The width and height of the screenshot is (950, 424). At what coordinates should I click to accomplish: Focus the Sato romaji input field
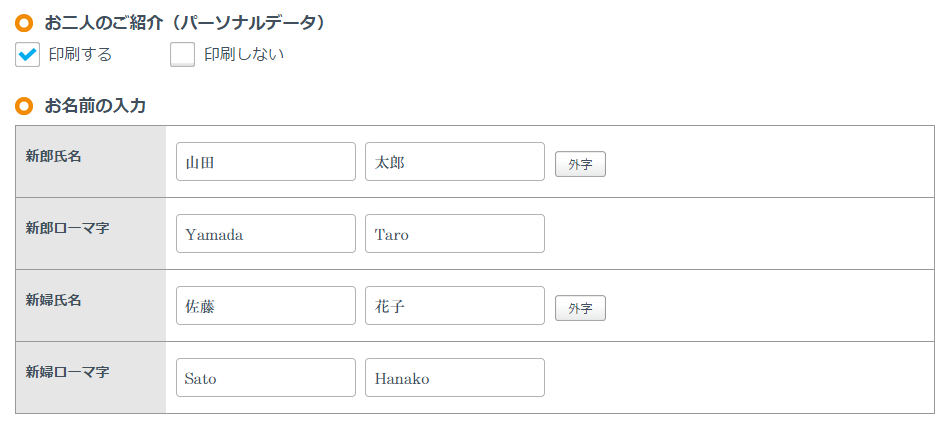pyautogui.click(x=265, y=378)
